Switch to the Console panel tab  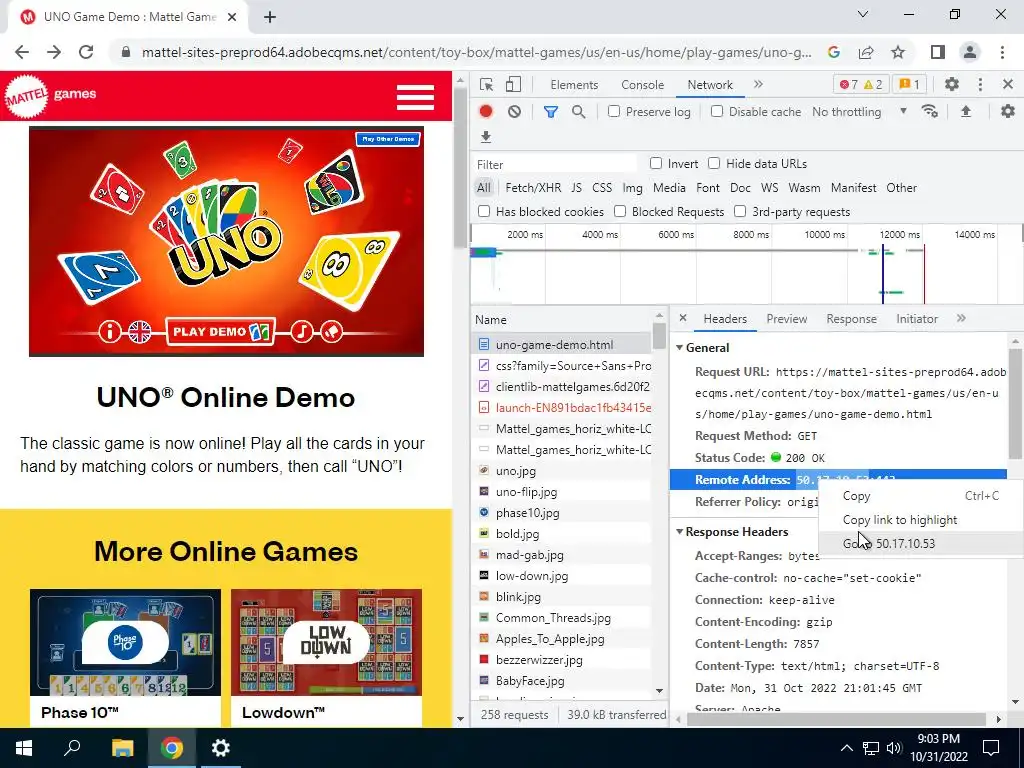(x=643, y=85)
